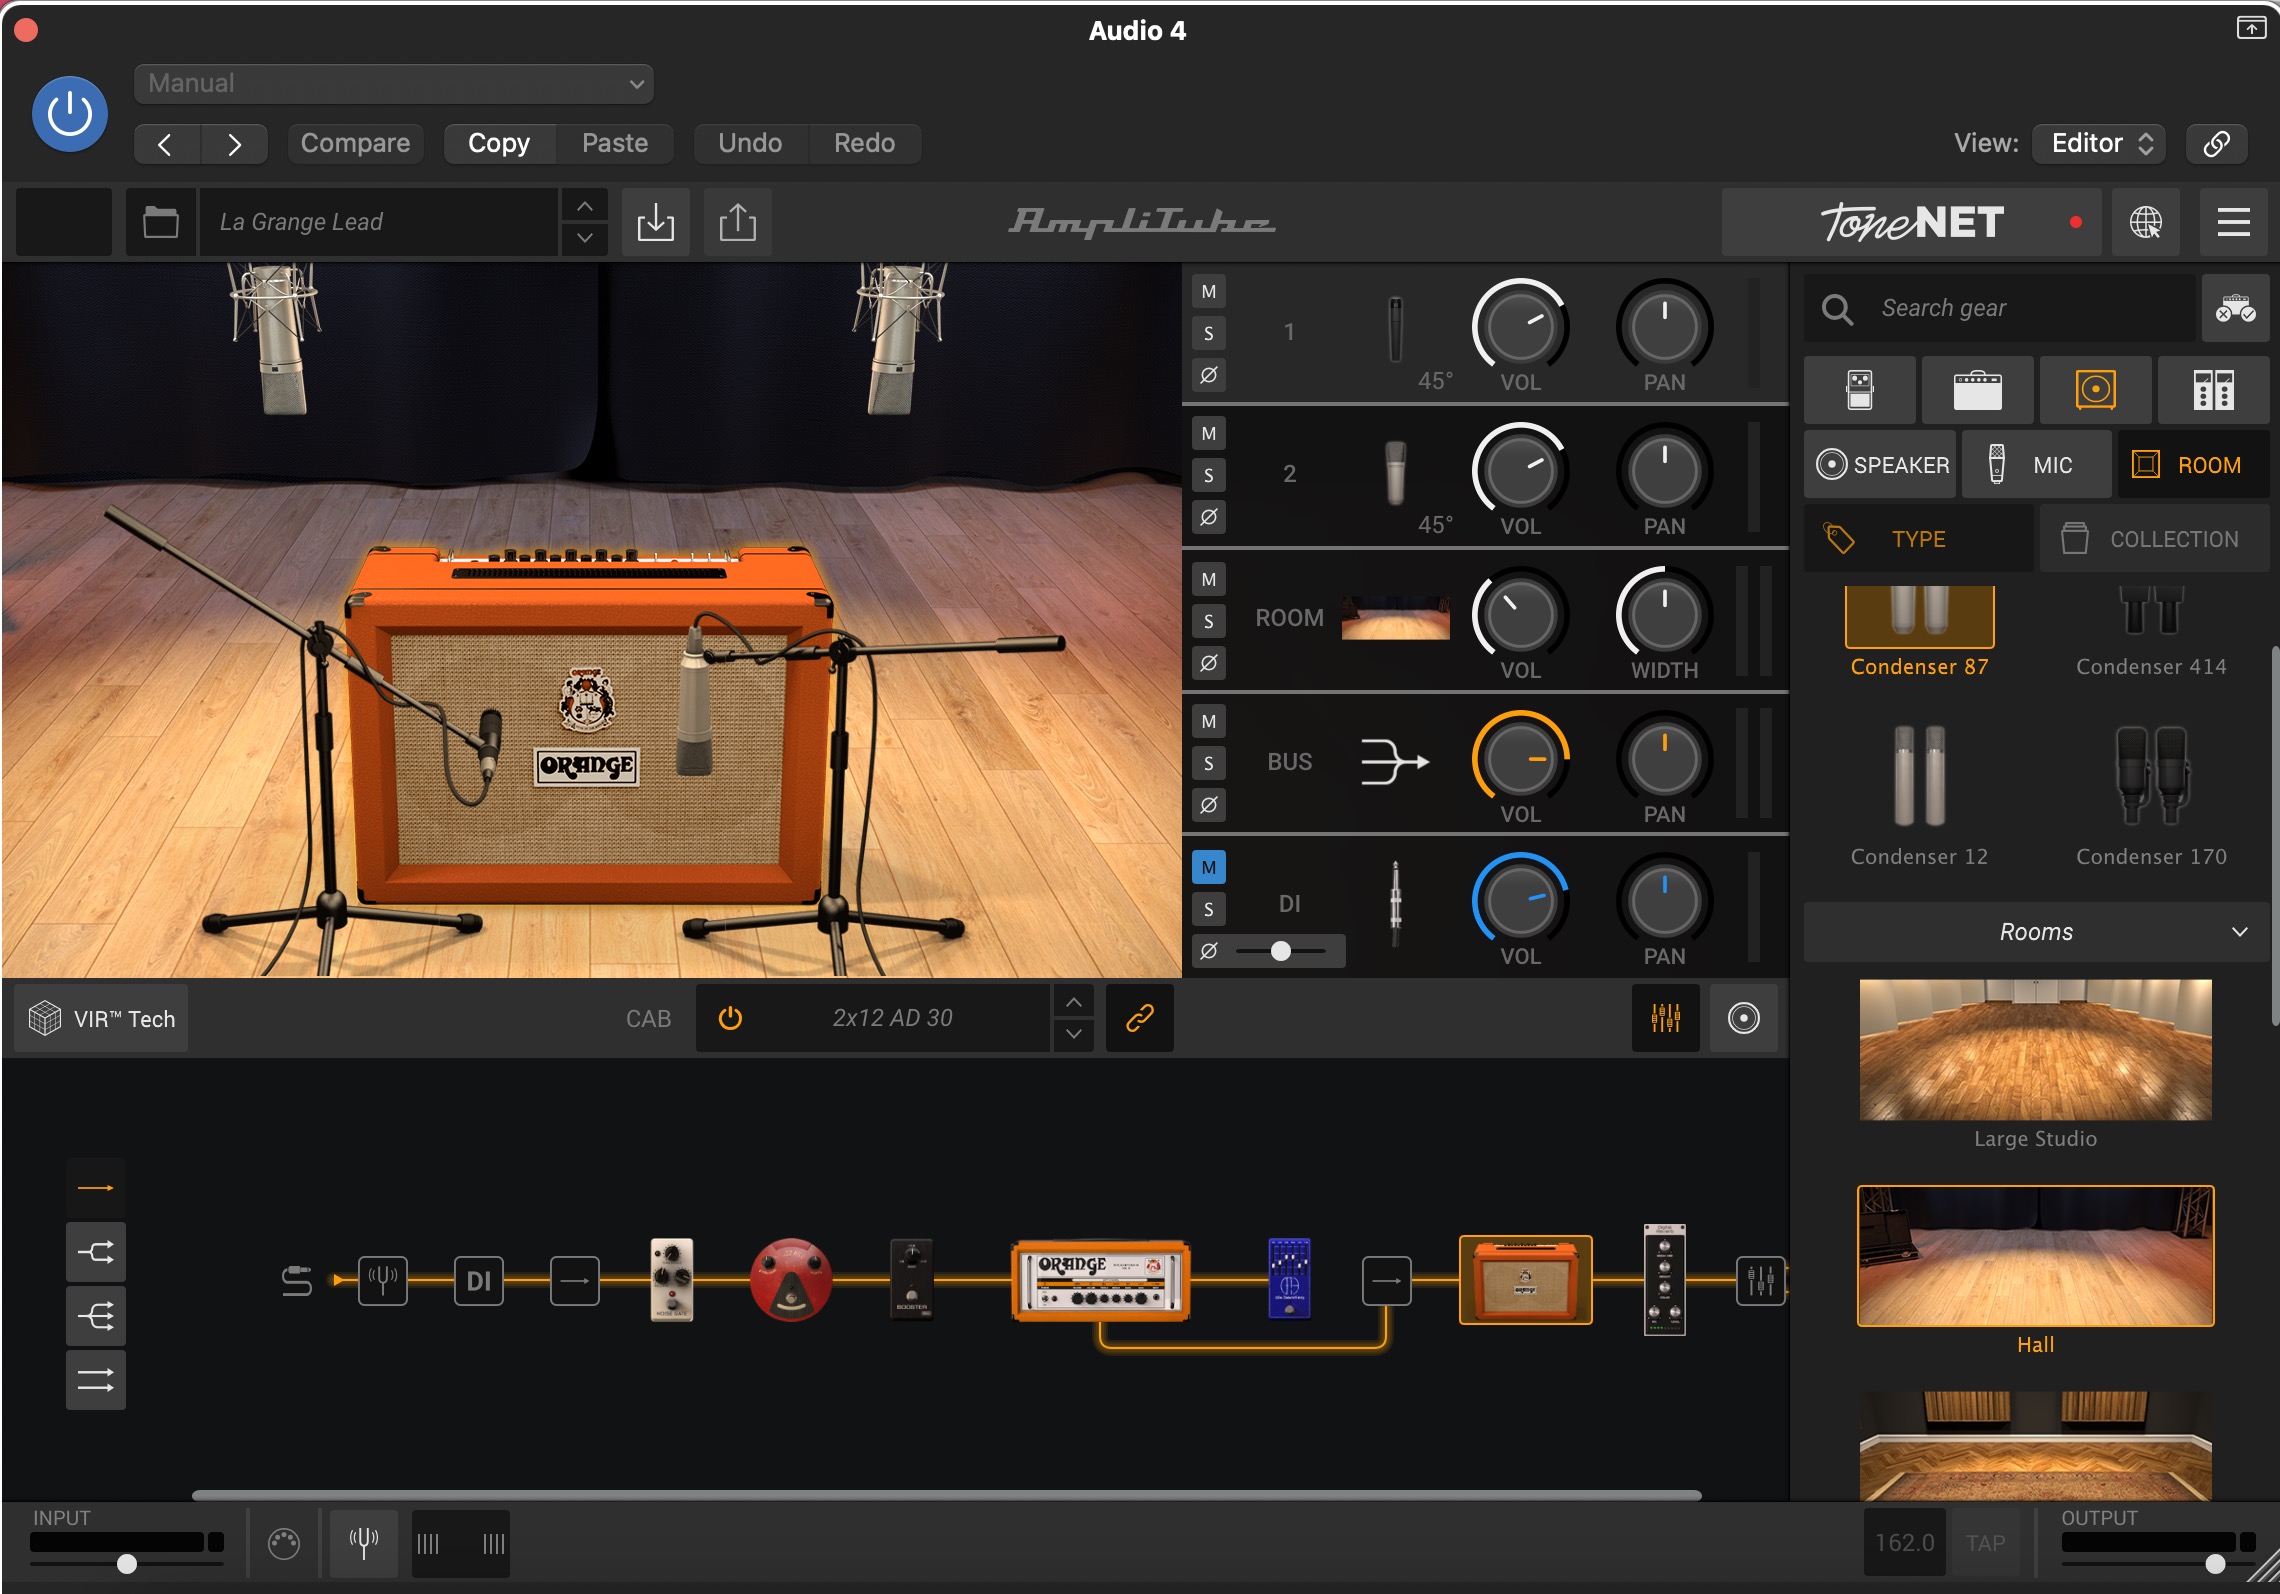Click the Copy button

(x=499, y=143)
